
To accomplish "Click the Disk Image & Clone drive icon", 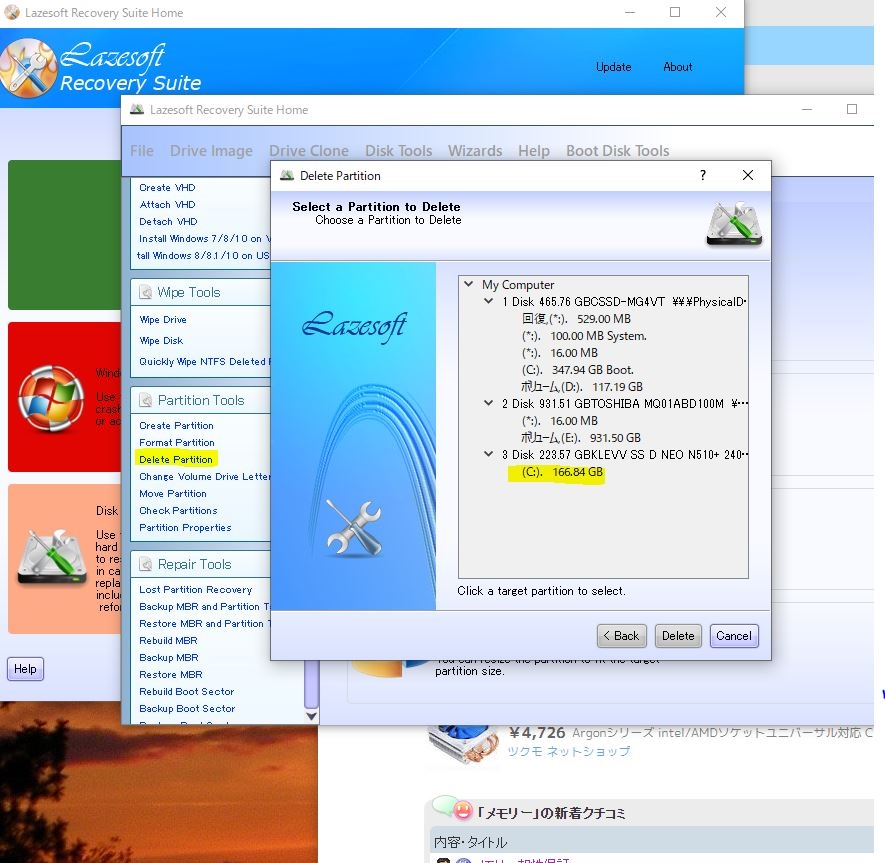I will pyautogui.click(x=52, y=559).
